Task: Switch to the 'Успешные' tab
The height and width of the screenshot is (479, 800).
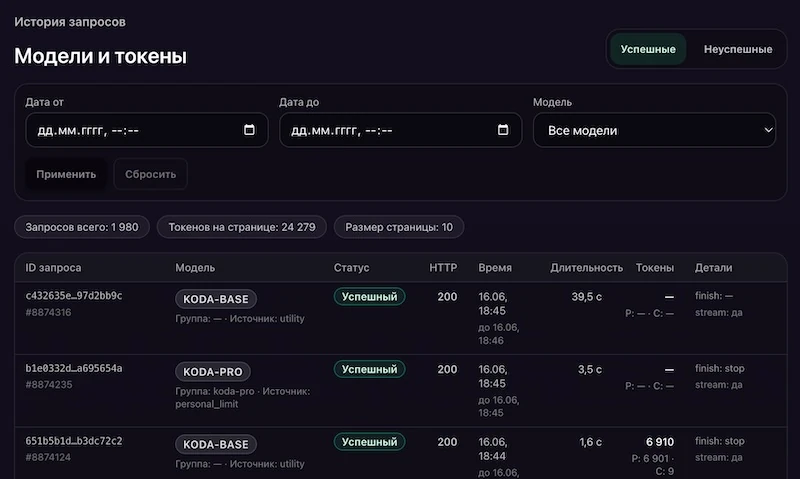Action: pyautogui.click(x=648, y=49)
